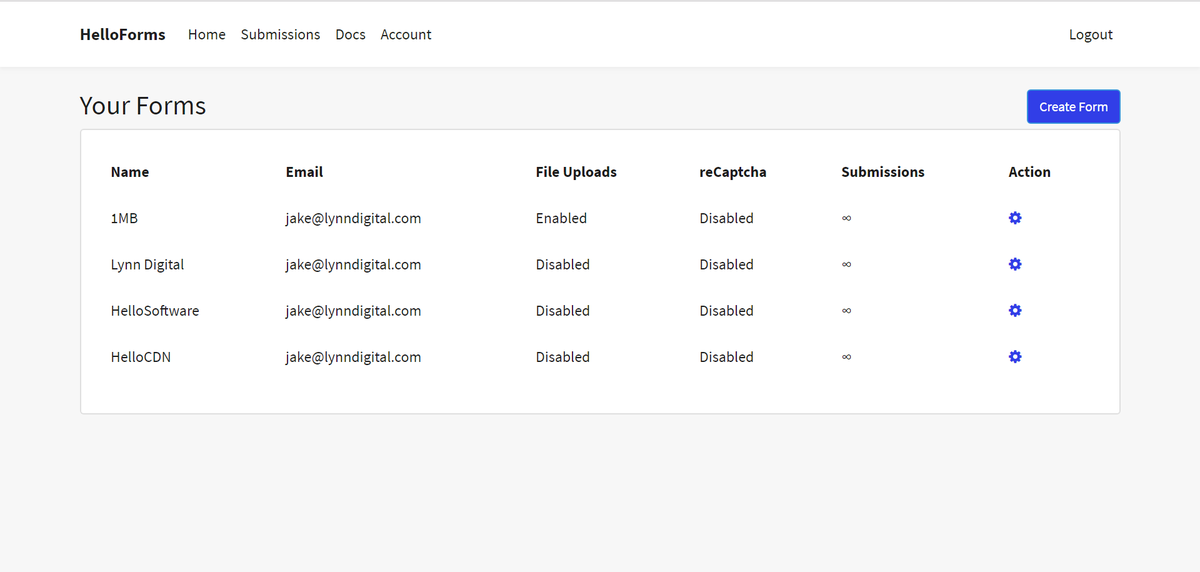Open the Submissions nav item
The width and height of the screenshot is (1200, 572).
pos(280,34)
